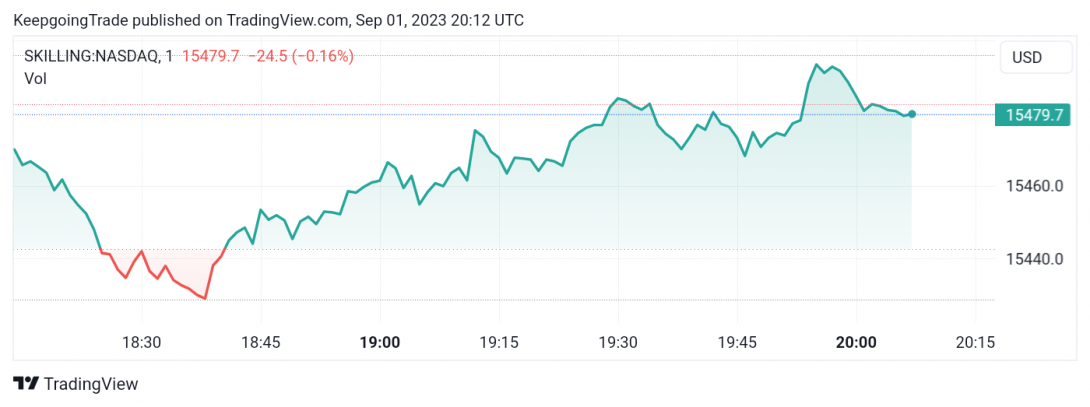Select the 19:30 time axis label
The width and height of the screenshot is (1090, 407).
click(618, 342)
